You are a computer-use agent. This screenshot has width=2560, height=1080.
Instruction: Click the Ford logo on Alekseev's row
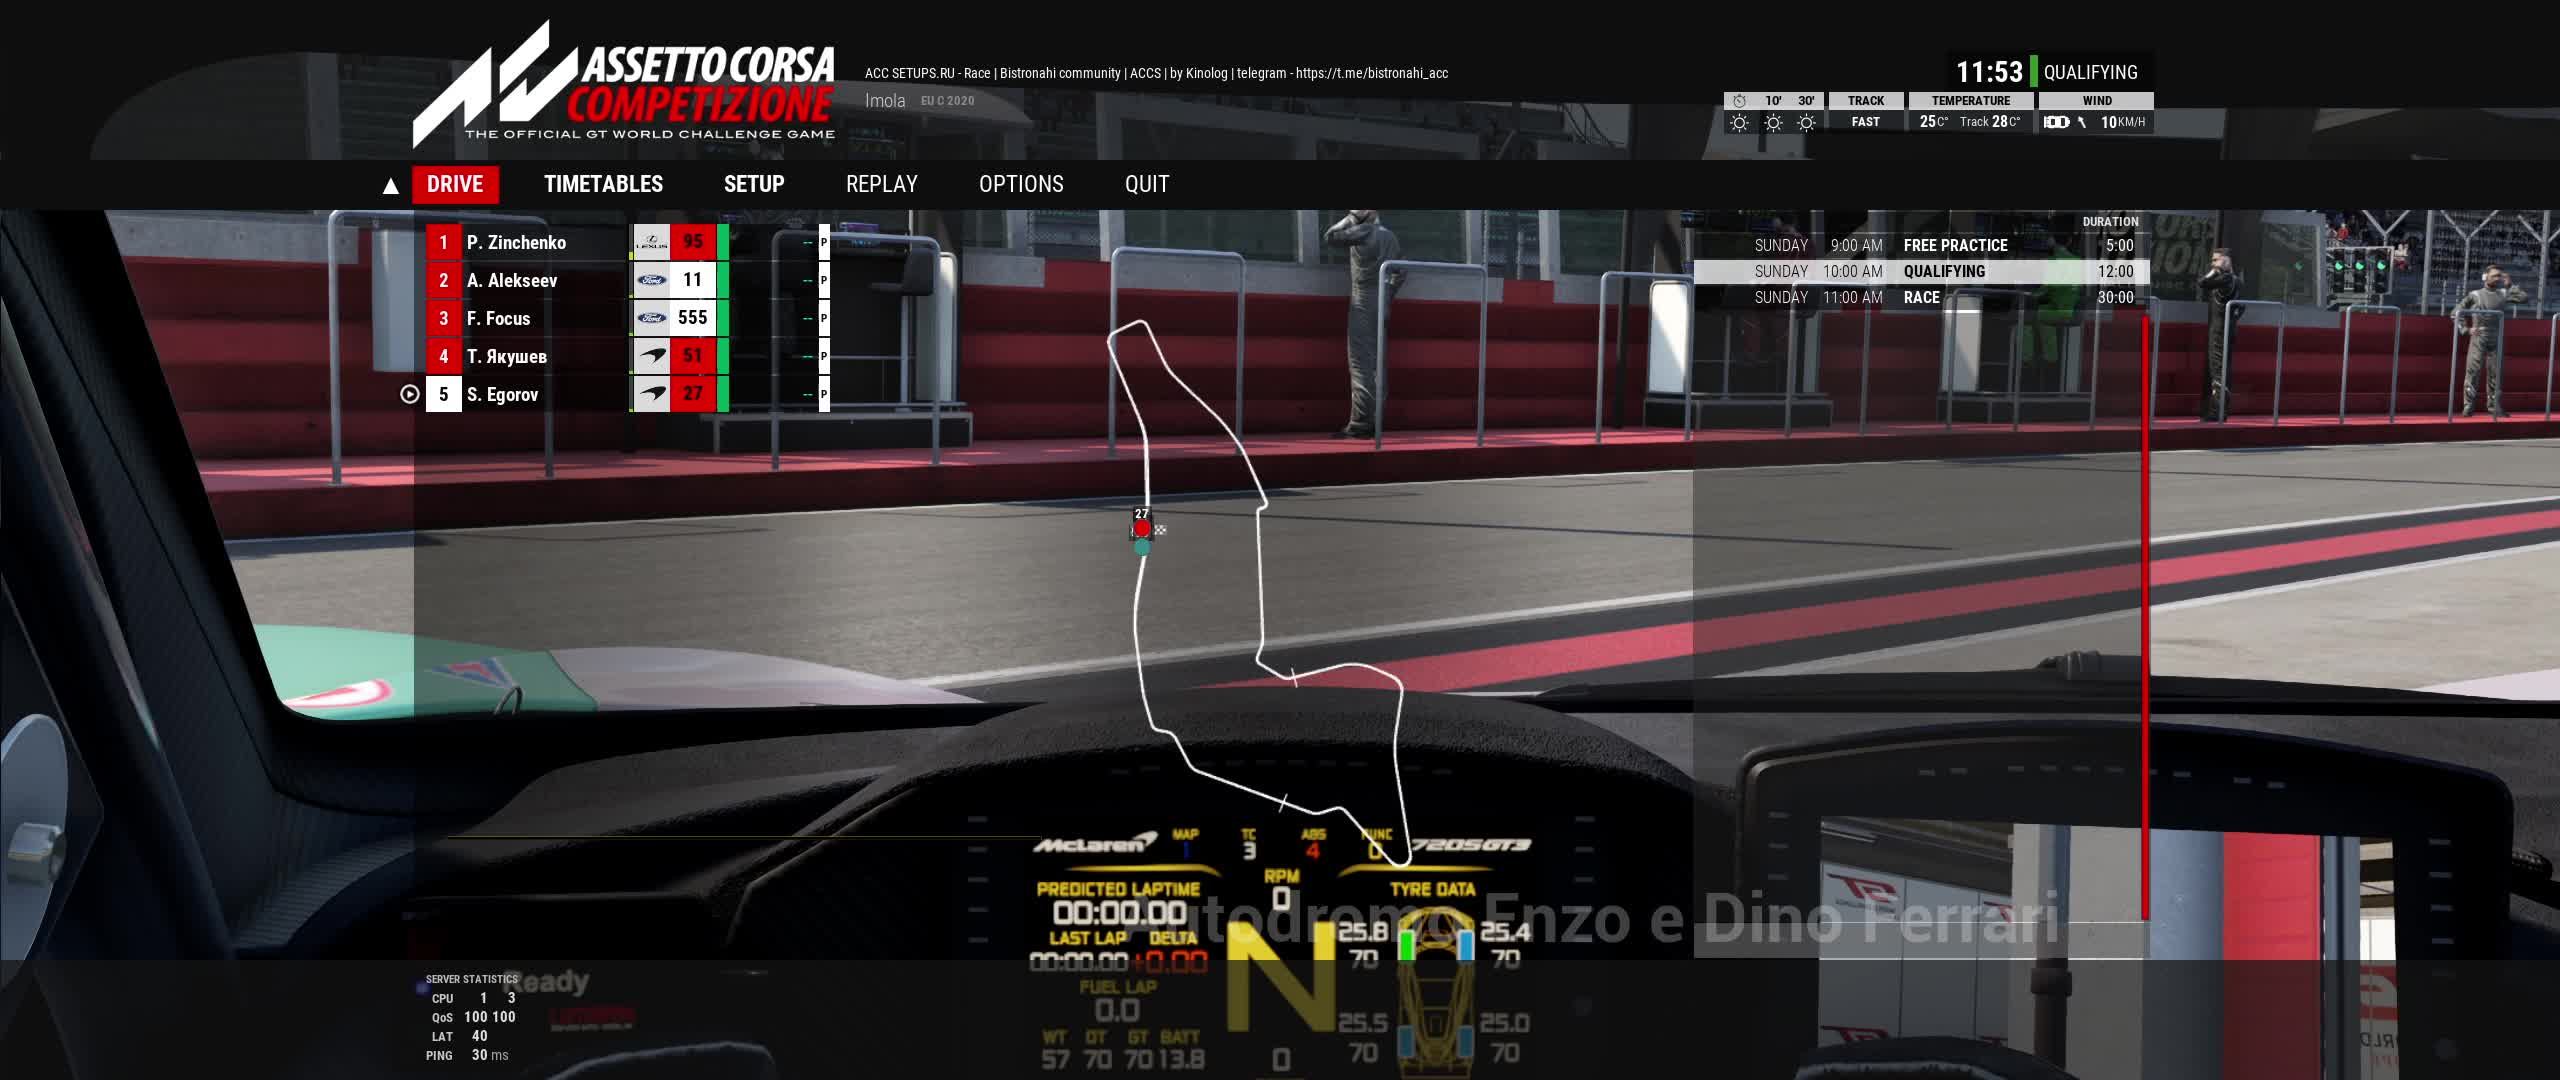coord(652,280)
